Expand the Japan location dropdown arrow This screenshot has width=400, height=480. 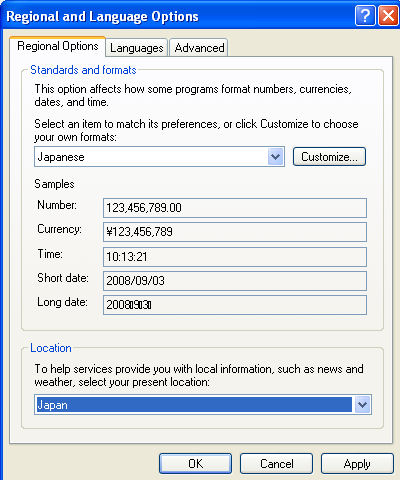[362, 404]
